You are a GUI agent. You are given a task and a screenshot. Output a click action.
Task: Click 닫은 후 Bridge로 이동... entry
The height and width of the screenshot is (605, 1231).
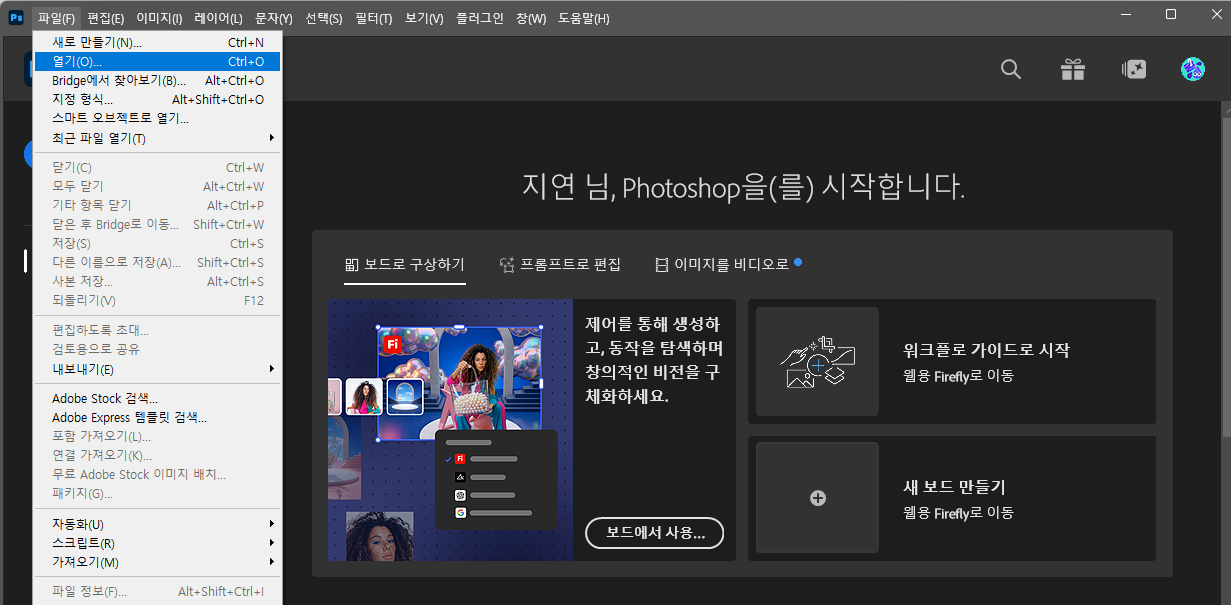157,224
